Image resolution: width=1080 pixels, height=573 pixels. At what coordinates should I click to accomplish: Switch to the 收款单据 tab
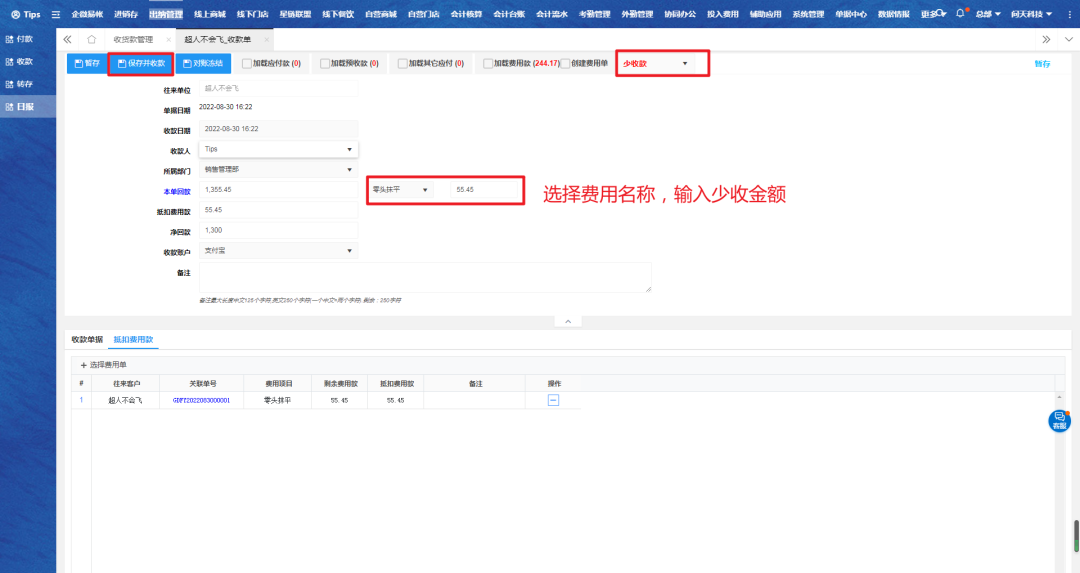coord(87,340)
